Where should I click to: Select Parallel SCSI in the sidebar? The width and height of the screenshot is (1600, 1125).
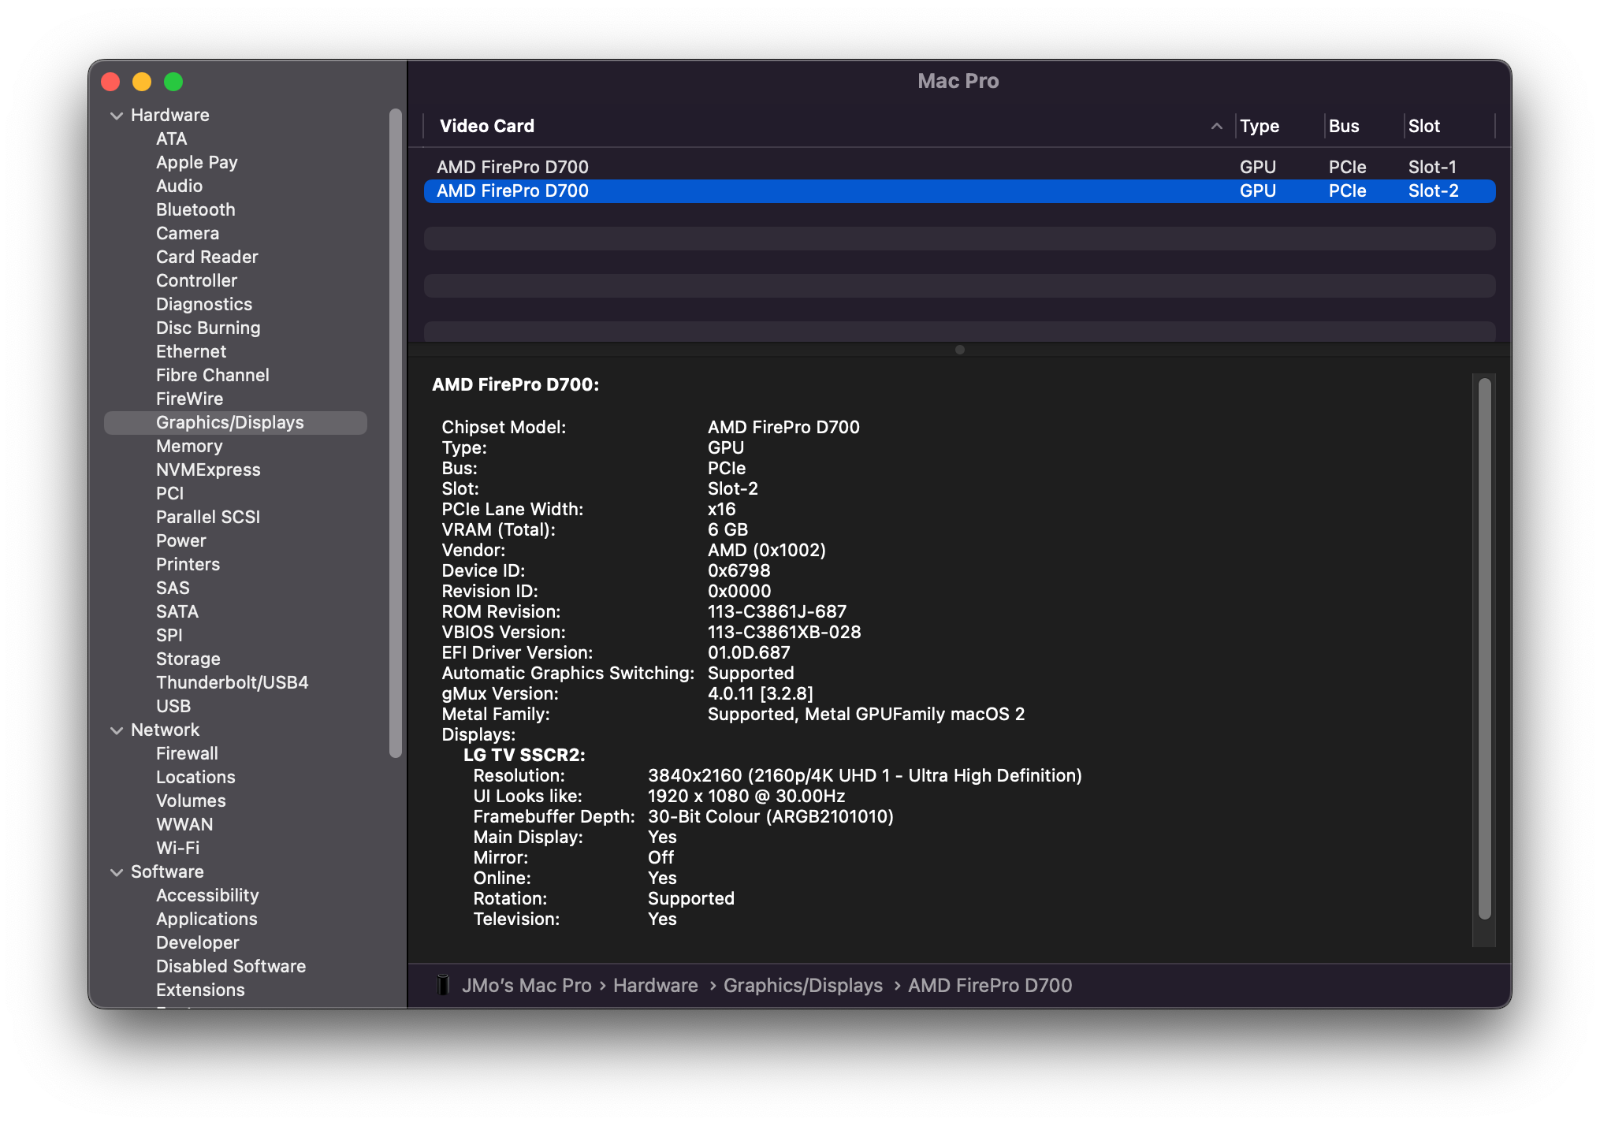pos(208,517)
